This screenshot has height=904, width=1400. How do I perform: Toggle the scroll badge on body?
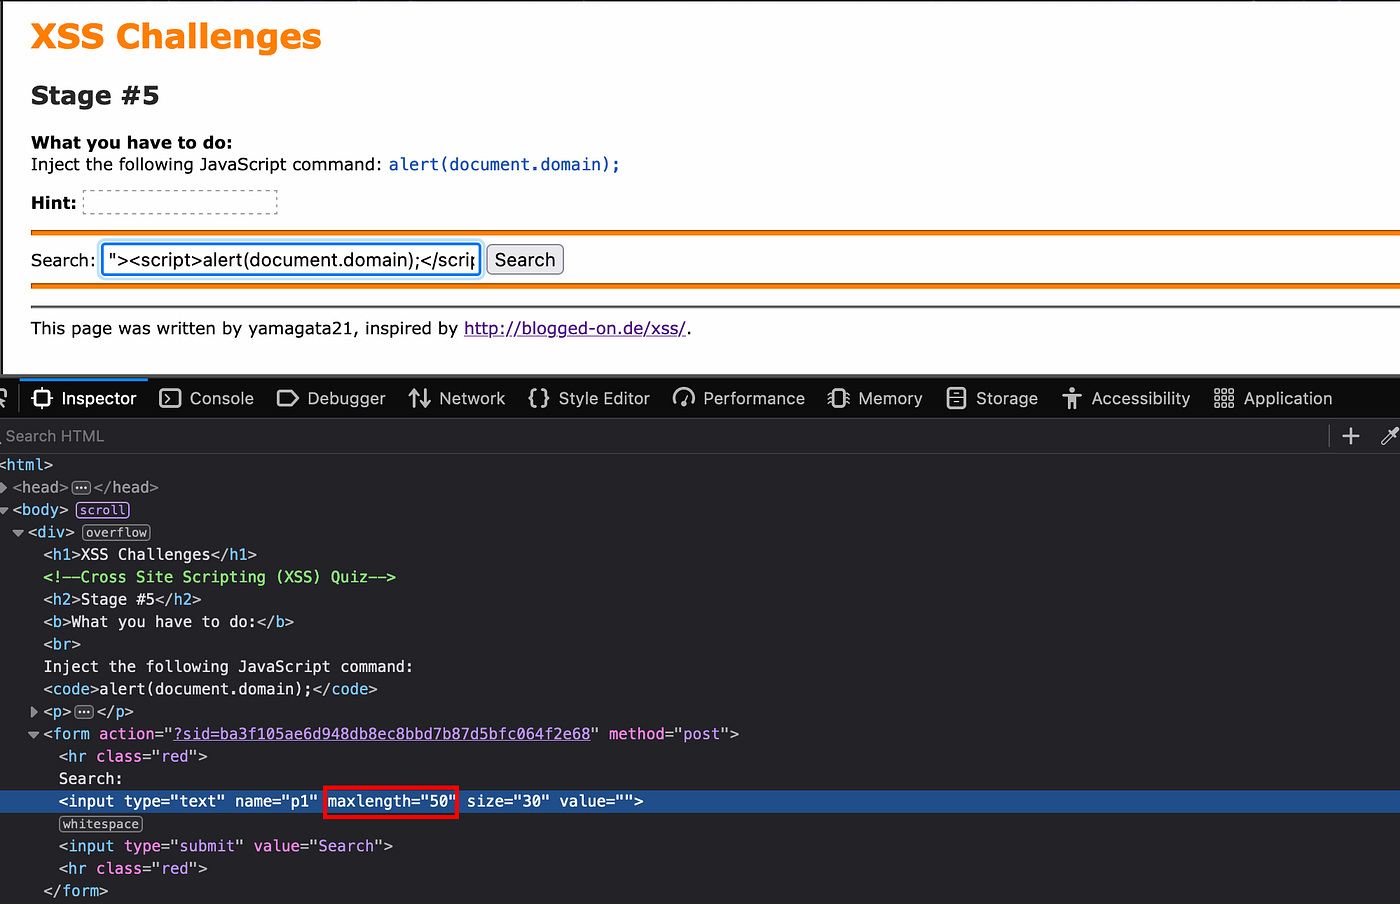[x=103, y=510]
